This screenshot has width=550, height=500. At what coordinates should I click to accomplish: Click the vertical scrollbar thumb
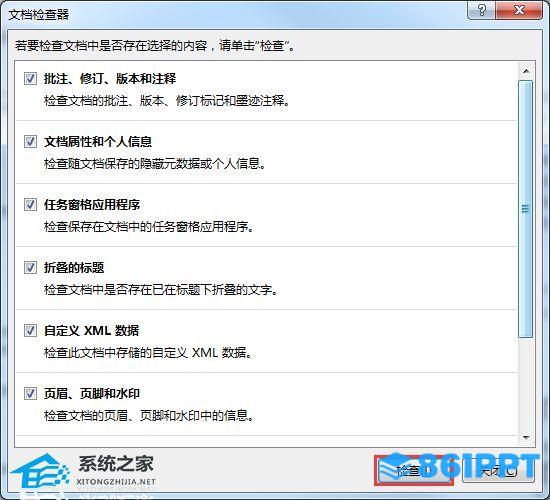(525, 209)
